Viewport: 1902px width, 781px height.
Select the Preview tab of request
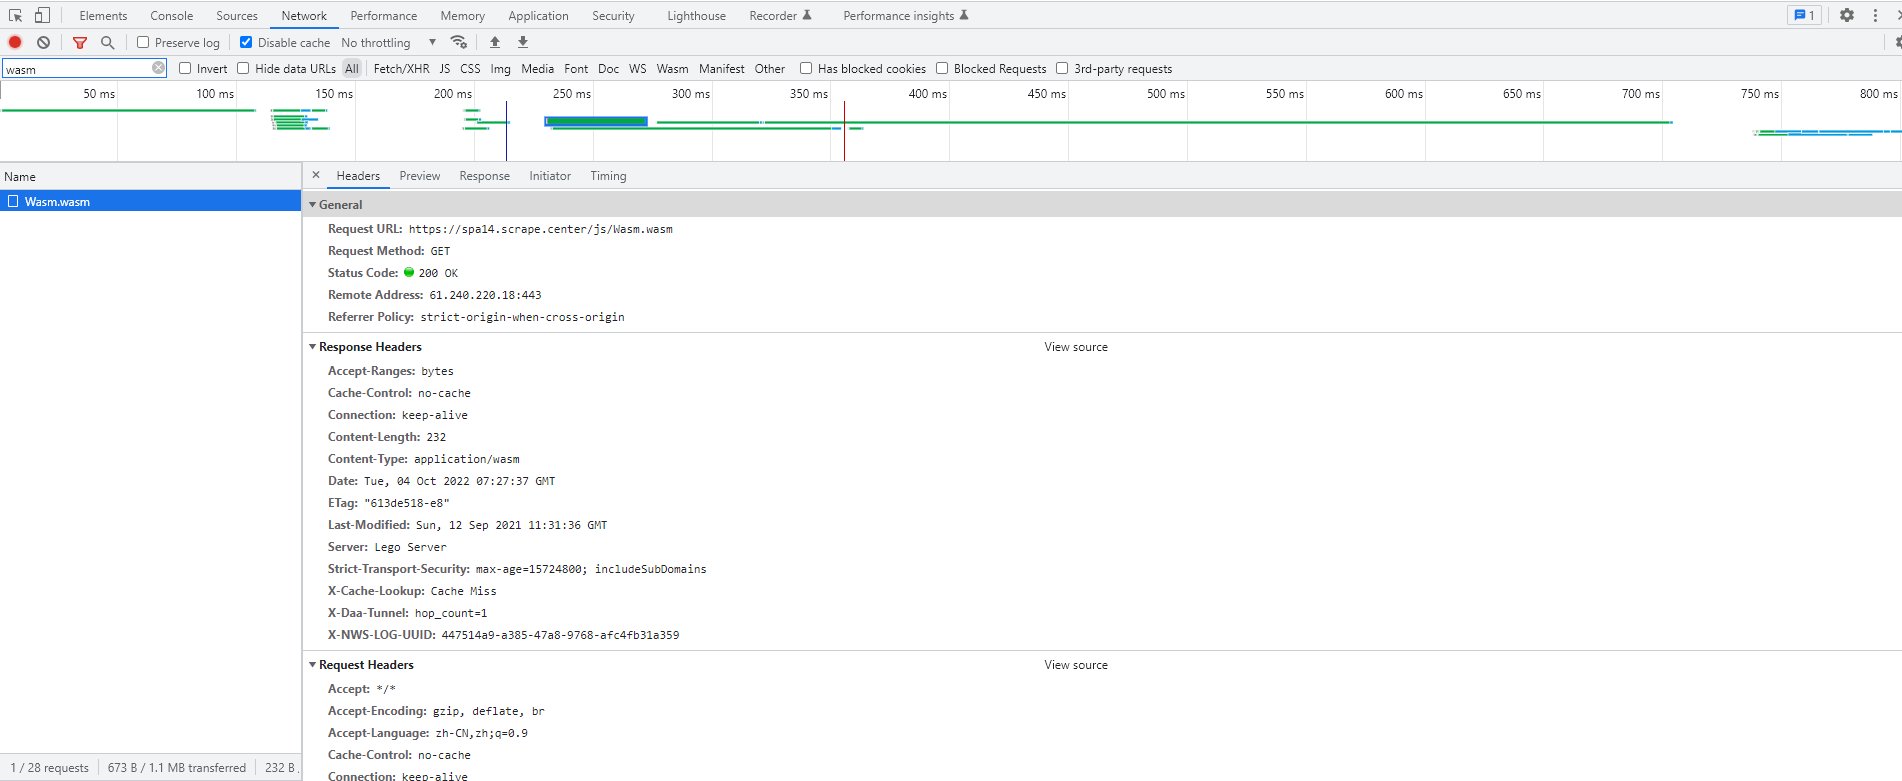(420, 176)
